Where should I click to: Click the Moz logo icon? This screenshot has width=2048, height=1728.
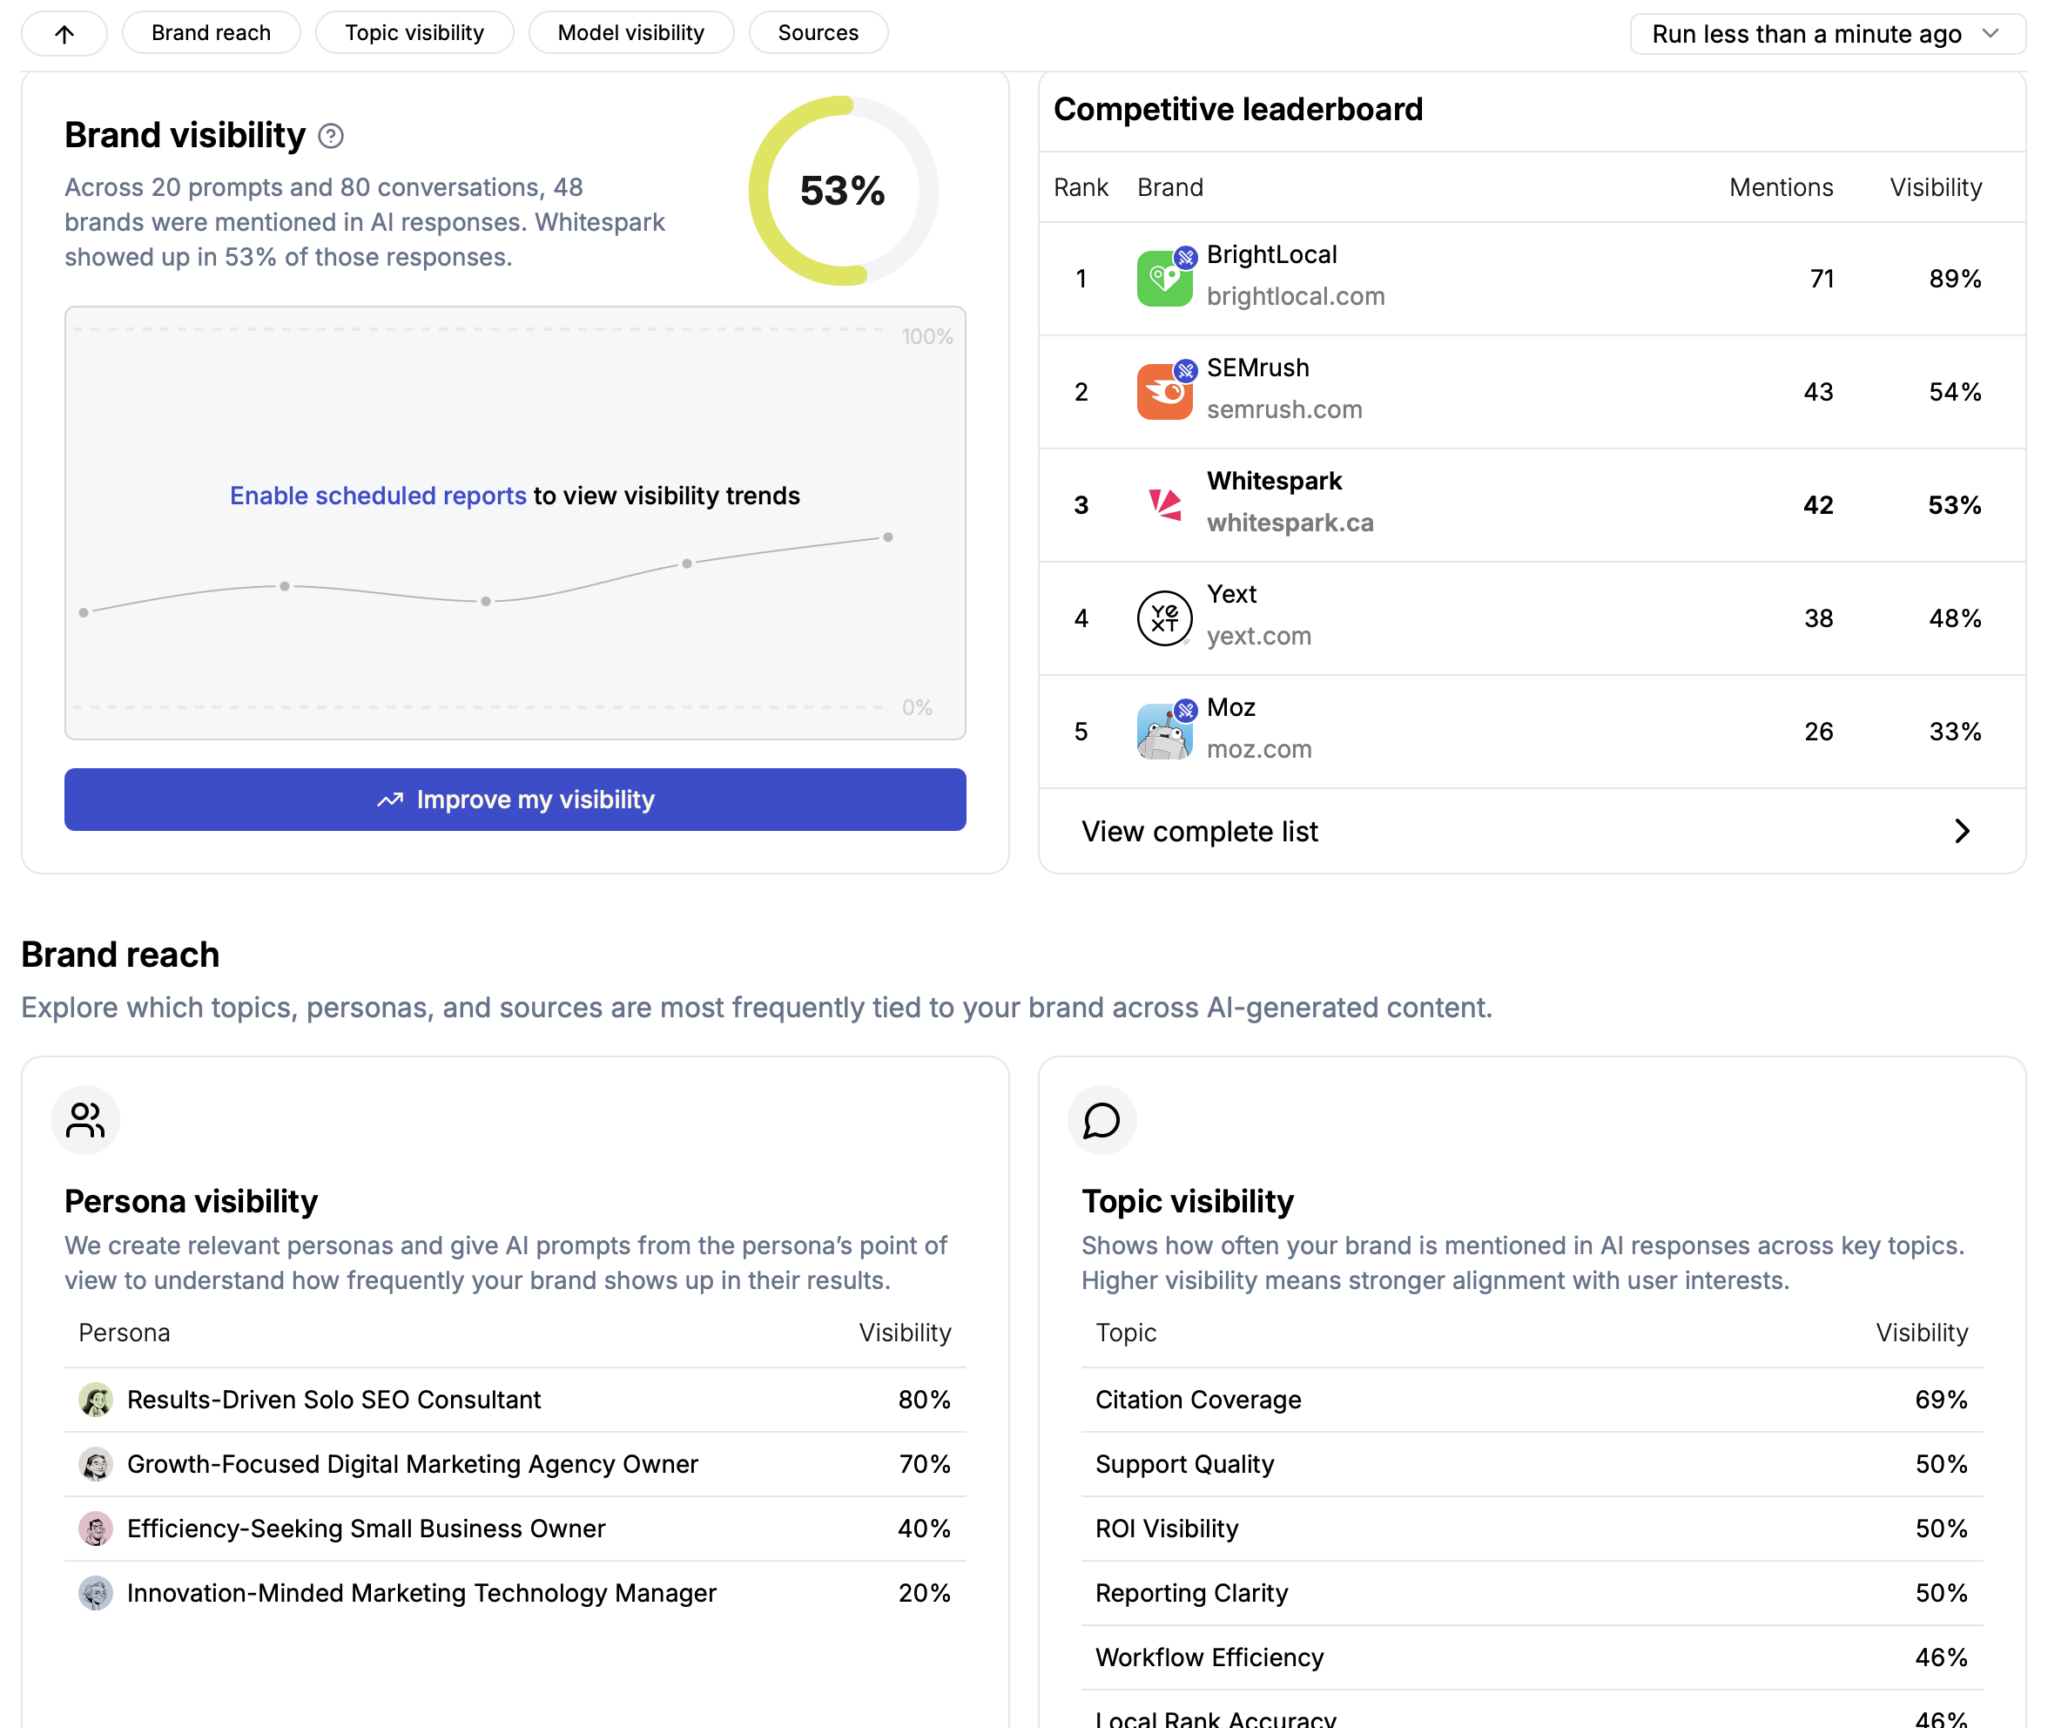click(1164, 731)
